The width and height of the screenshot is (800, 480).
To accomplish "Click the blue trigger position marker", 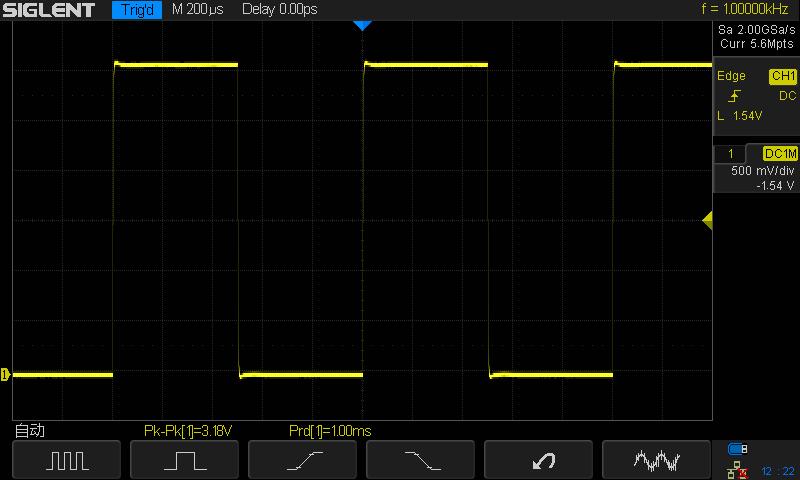I will pyautogui.click(x=362, y=26).
